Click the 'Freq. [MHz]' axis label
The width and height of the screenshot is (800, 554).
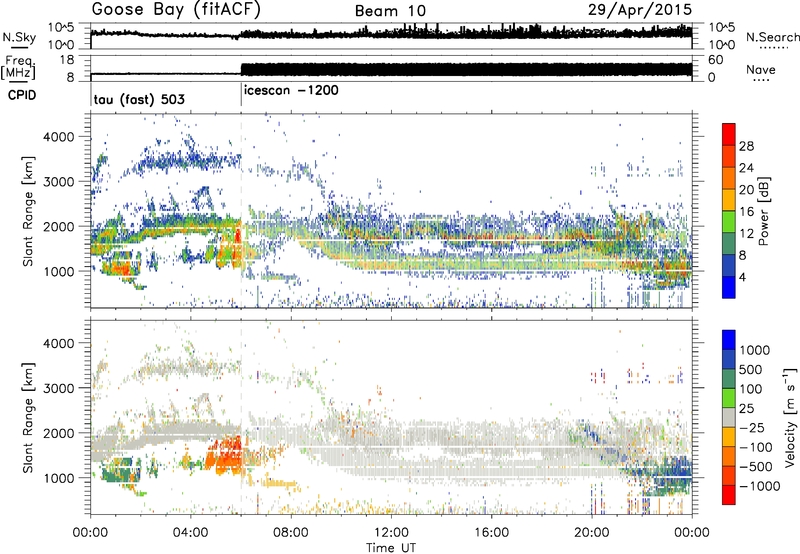[18, 68]
